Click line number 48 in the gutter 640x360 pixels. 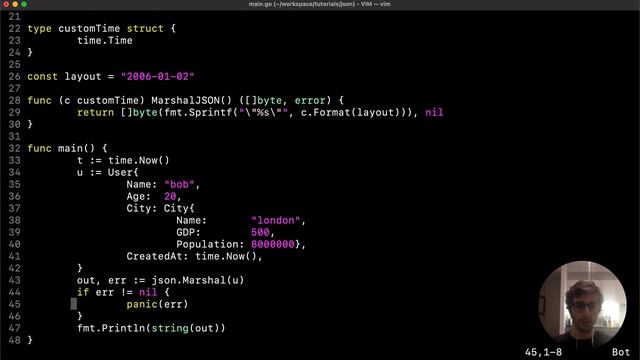pos(14,340)
